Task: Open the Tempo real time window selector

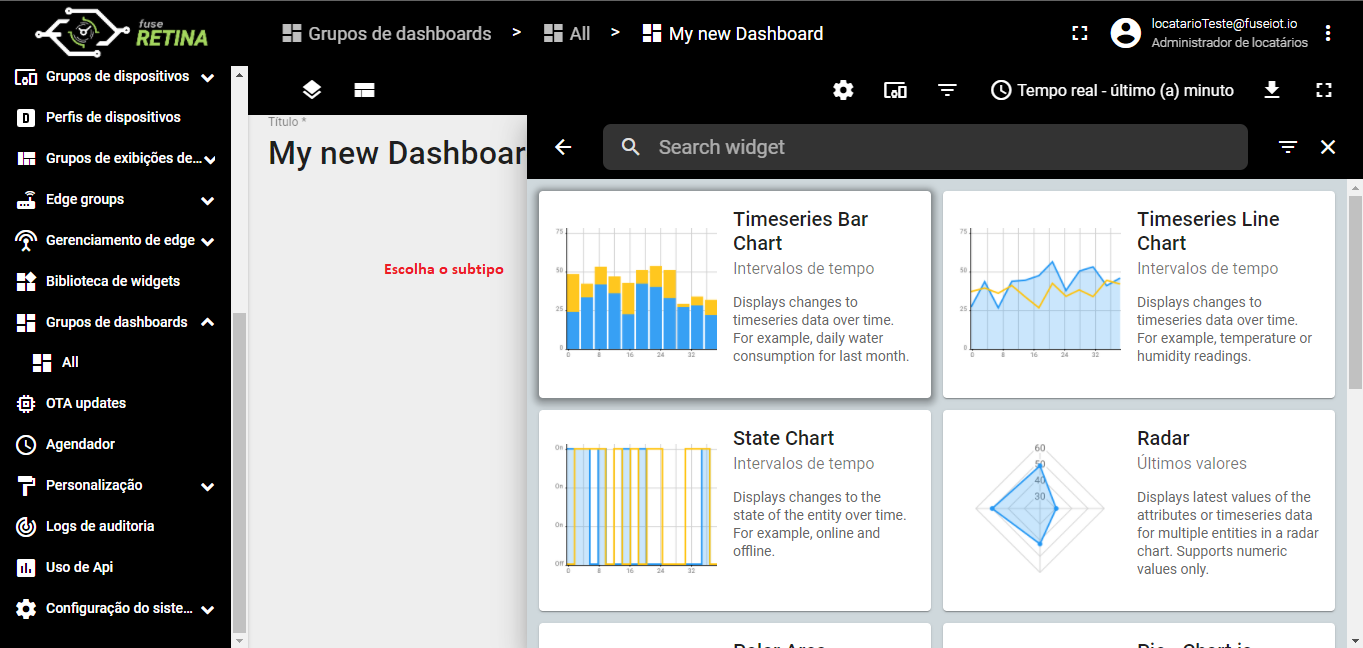Action: point(1112,90)
